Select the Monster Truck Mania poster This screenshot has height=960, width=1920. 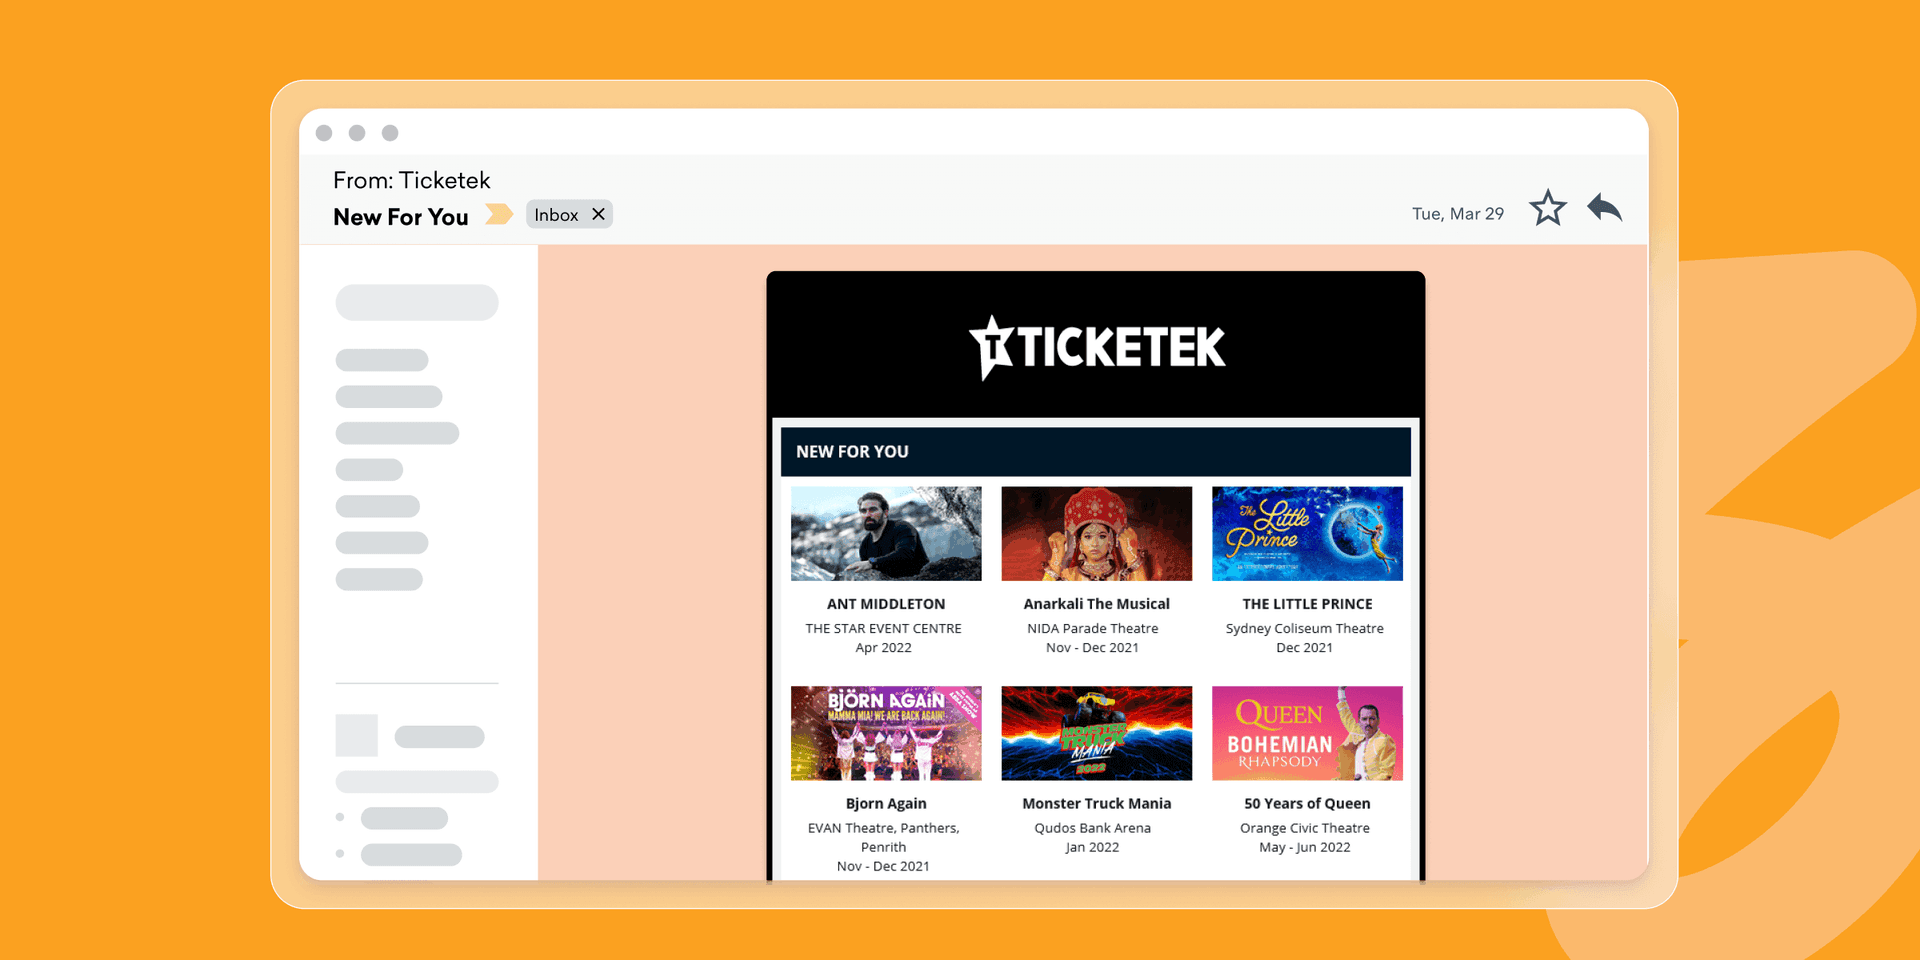click(x=1096, y=733)
